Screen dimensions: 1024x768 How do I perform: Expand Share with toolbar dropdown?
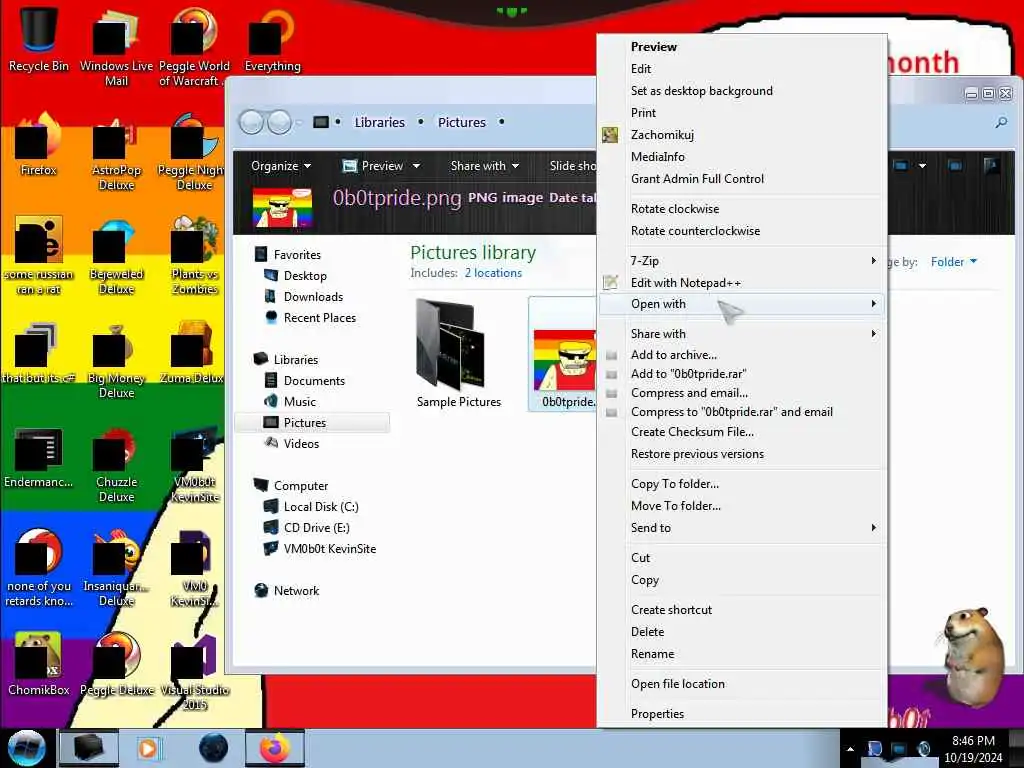(x=485, y=166)
